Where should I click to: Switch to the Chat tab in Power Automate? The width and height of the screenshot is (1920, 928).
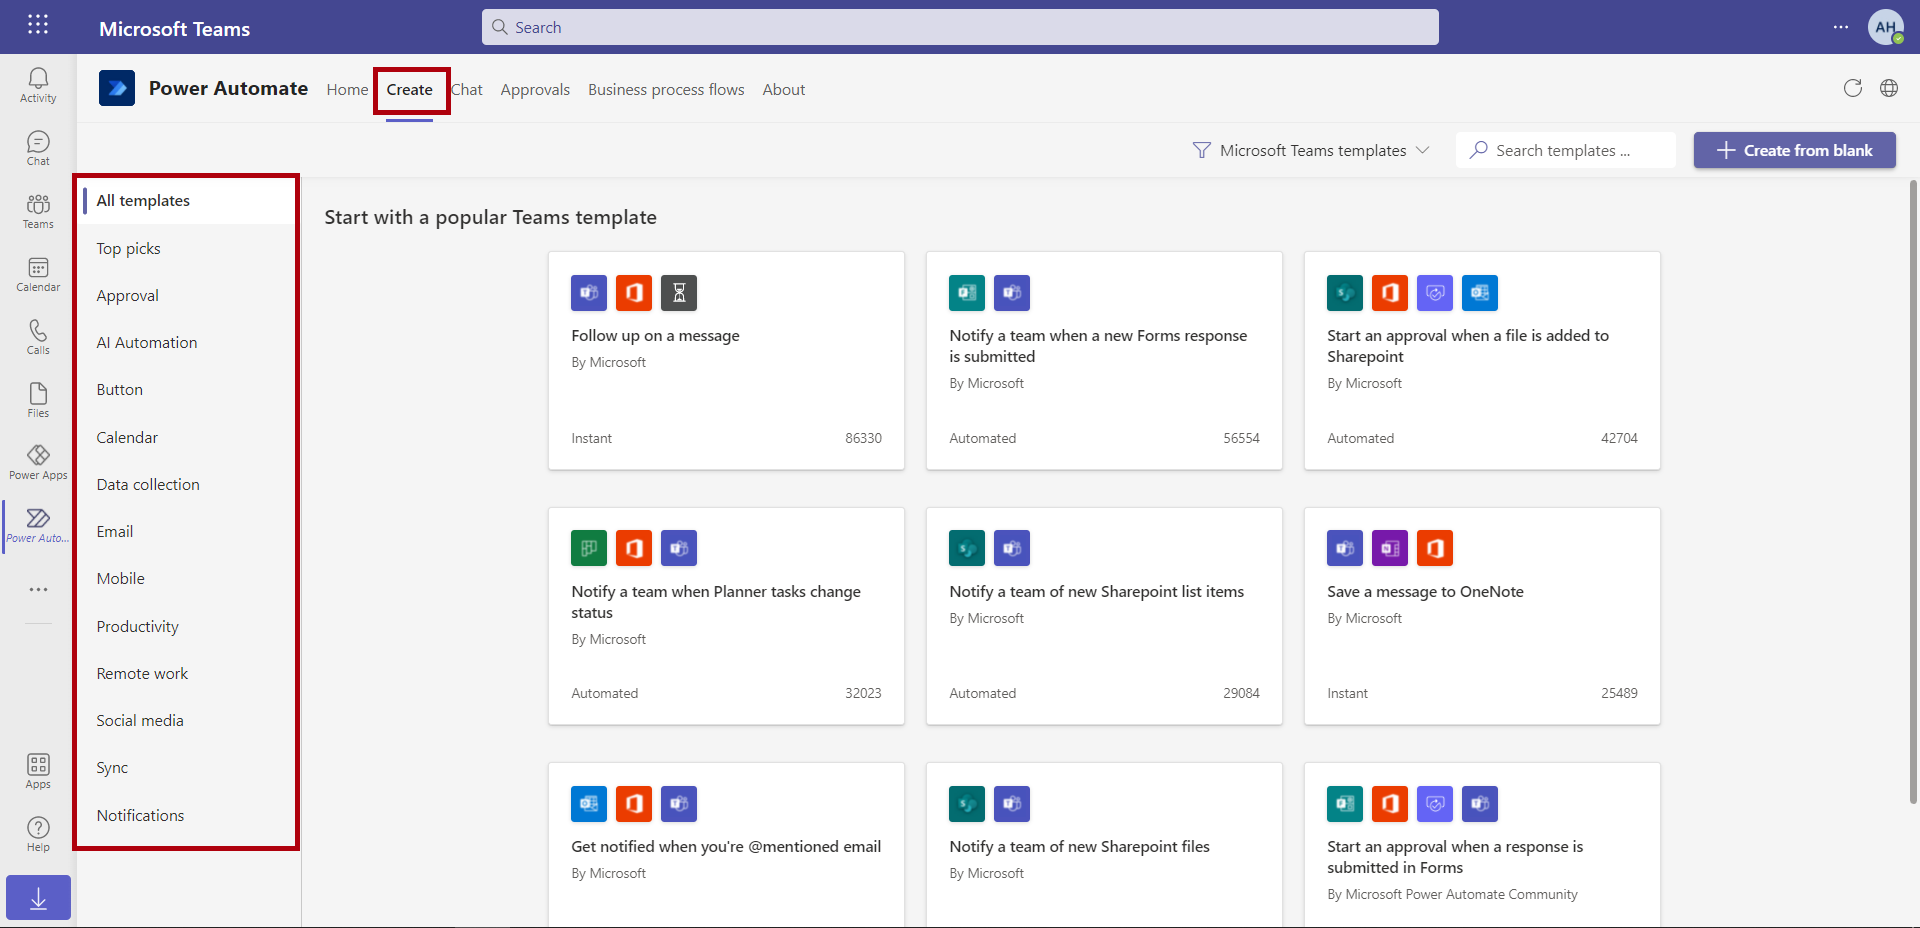tap(467, 90)
